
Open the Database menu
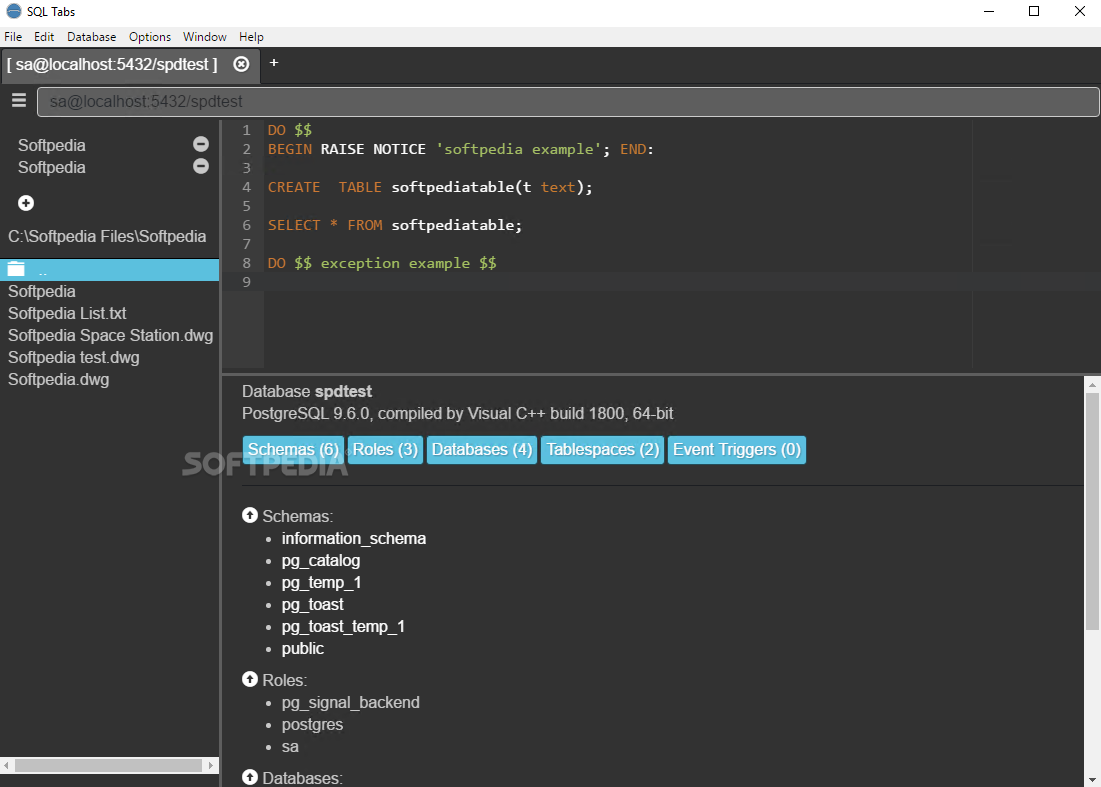(x=91, y=37)
